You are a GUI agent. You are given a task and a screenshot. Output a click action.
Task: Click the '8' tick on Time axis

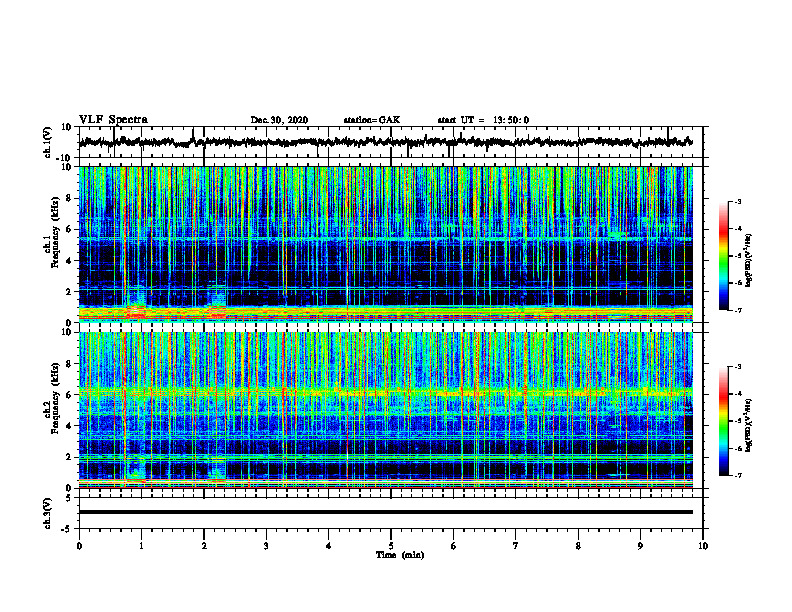(x=578, y=546)
